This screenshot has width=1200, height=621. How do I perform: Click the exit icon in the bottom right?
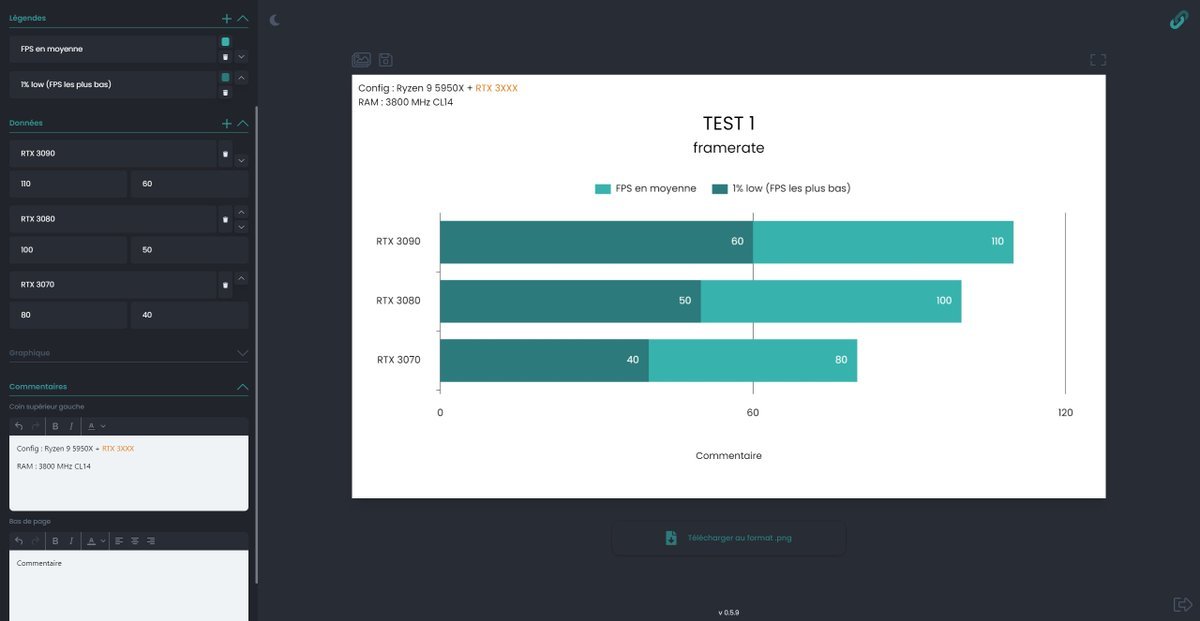click(x=1182, y=604)
